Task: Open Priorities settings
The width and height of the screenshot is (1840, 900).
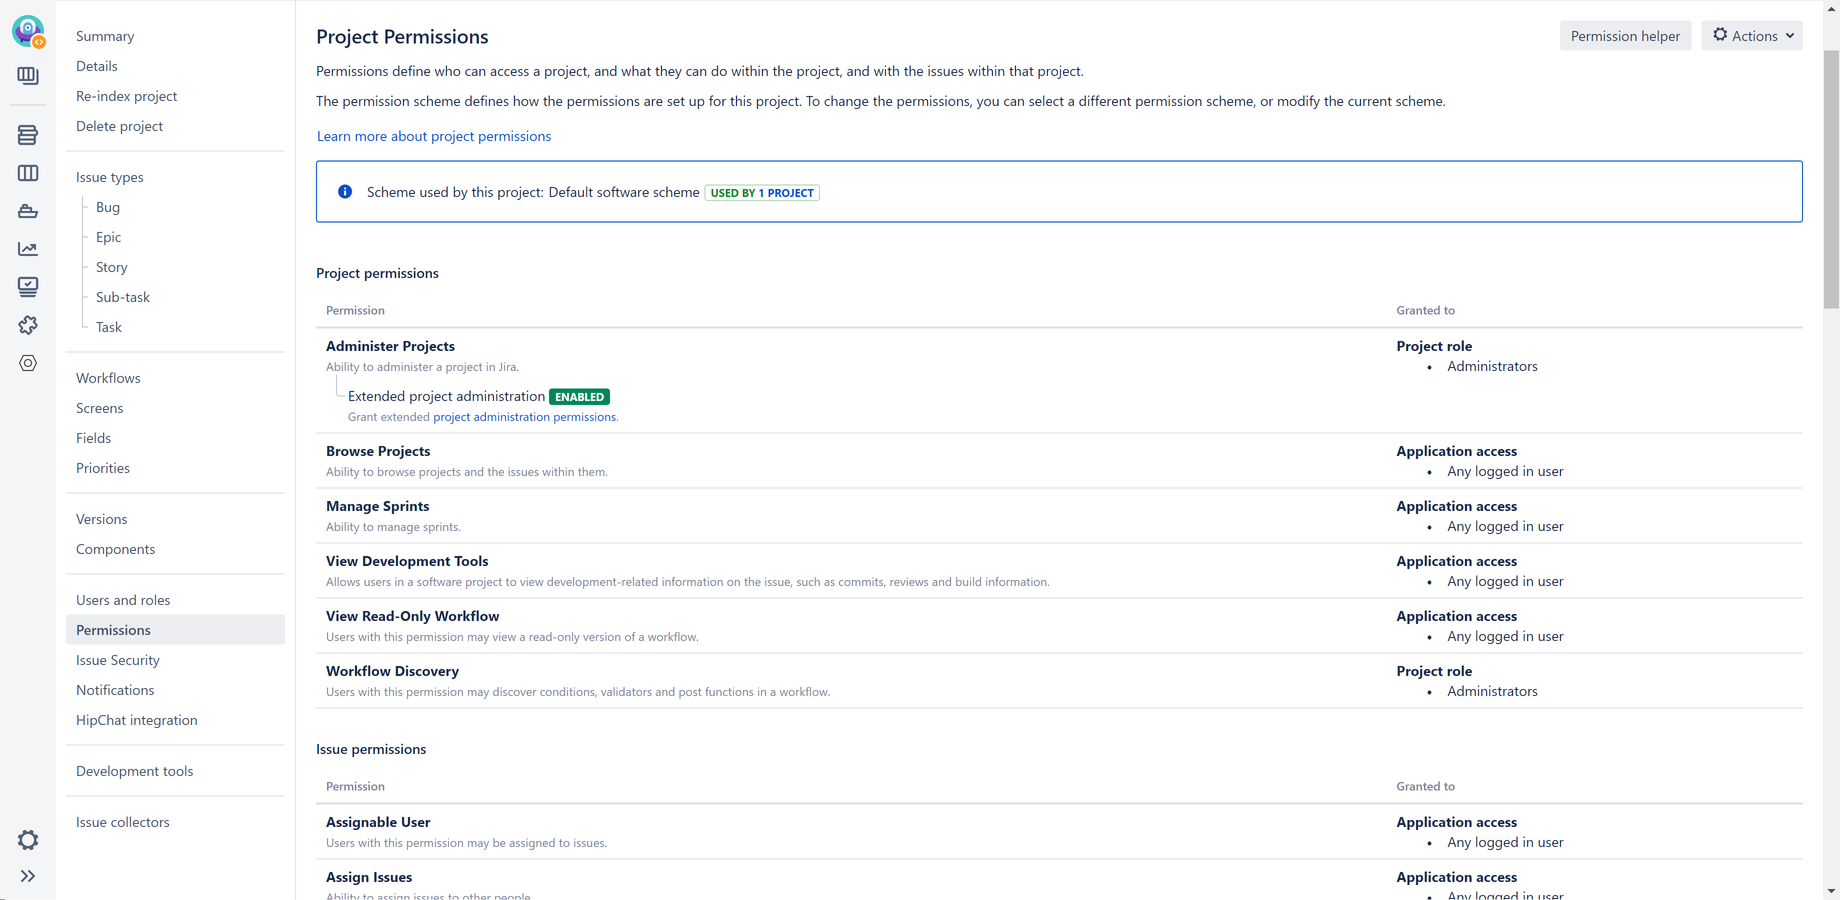Action: coord(103,468)
